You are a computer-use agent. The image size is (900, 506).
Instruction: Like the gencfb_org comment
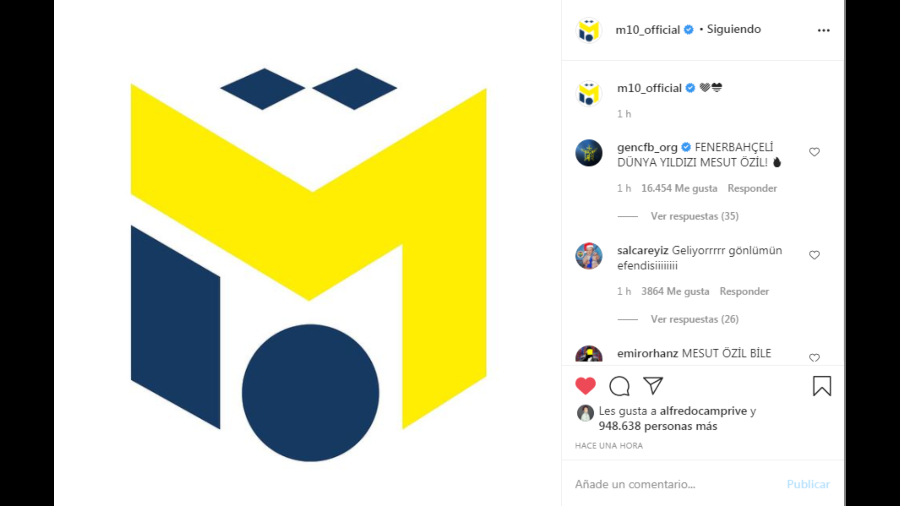click(x=814, y=152)
